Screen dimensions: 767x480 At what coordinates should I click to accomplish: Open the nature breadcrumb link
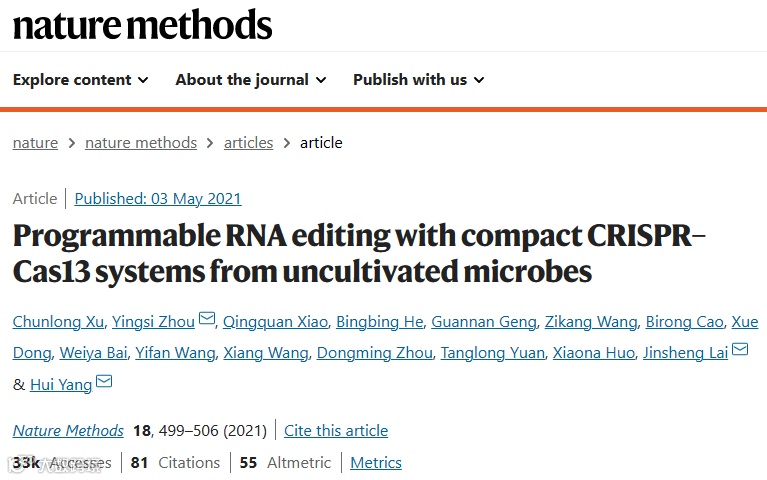35,143
